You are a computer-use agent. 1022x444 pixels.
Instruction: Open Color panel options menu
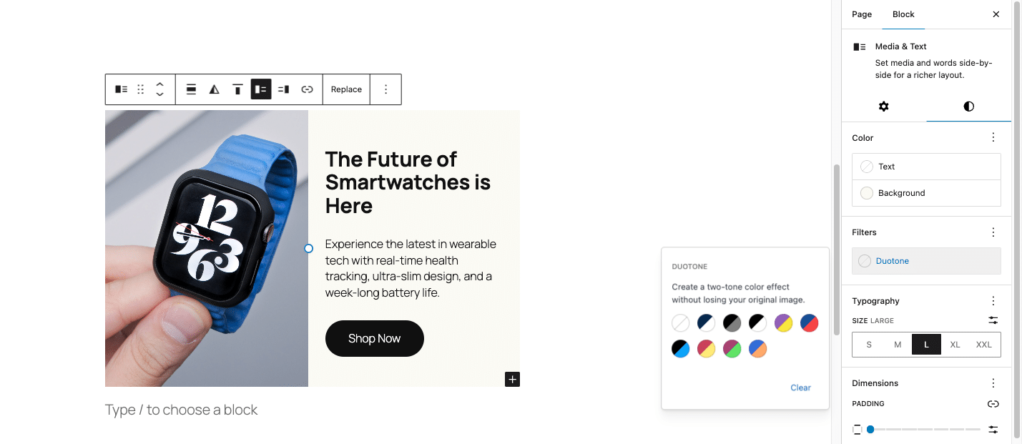[x=993, y=138]
